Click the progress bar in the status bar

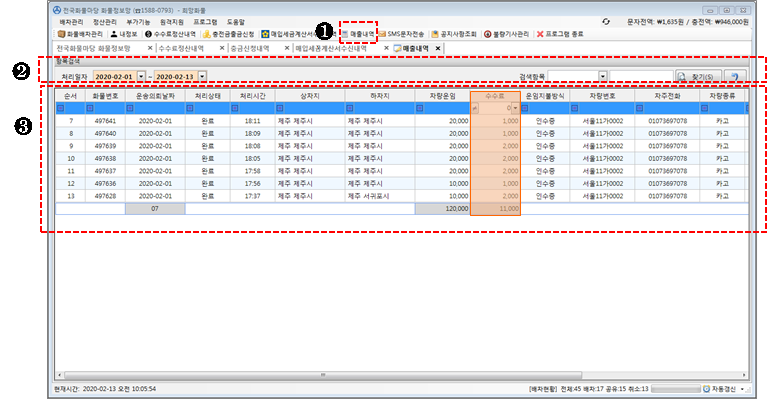point(676,389)
